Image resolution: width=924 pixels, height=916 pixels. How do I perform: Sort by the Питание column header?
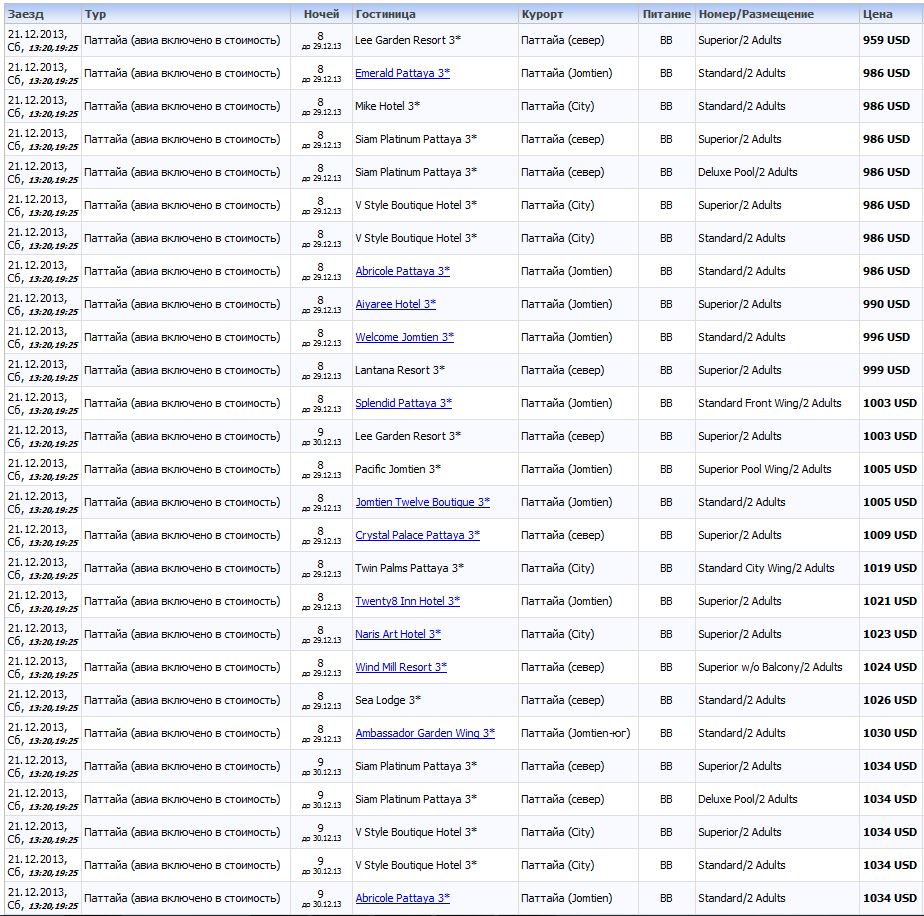(x=666, y=14)
